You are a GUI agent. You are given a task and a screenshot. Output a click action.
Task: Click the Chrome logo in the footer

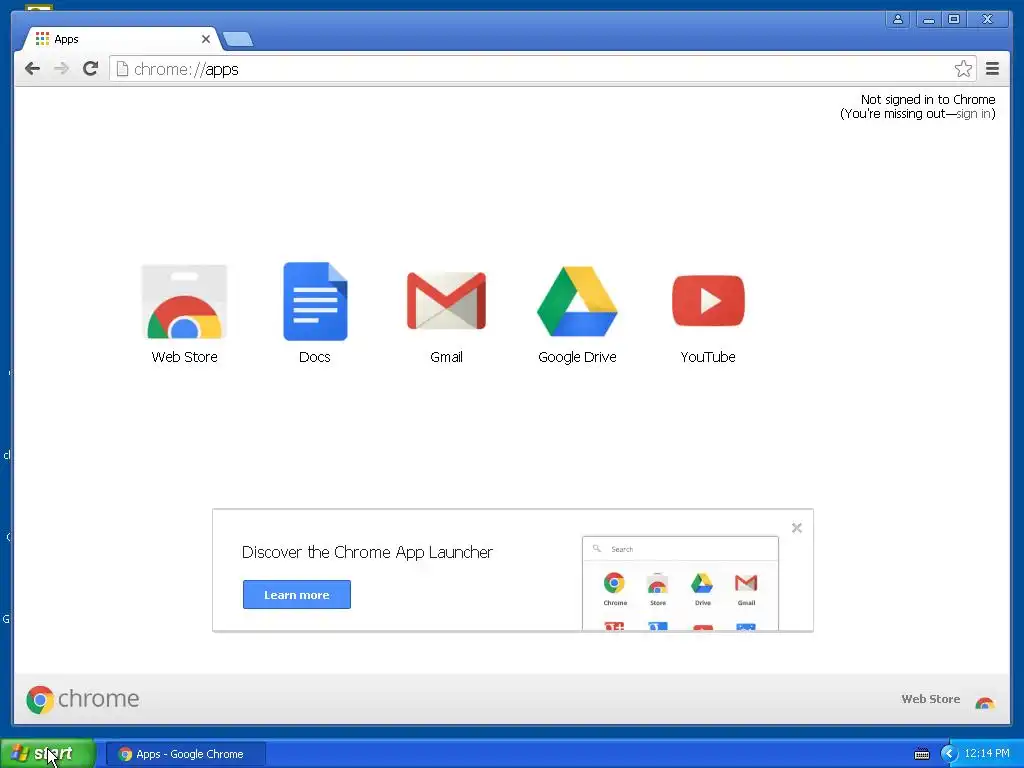click(83, 699)
